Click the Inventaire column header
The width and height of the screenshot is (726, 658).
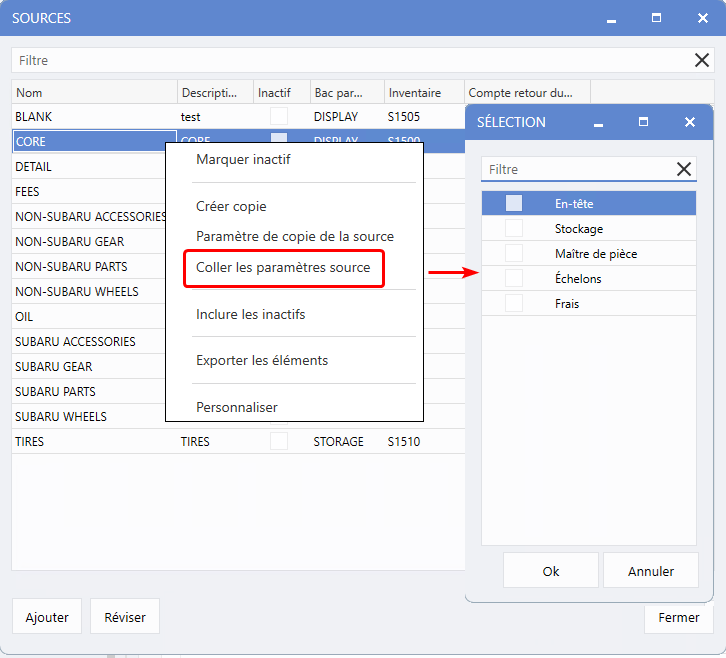click(424, 93)
